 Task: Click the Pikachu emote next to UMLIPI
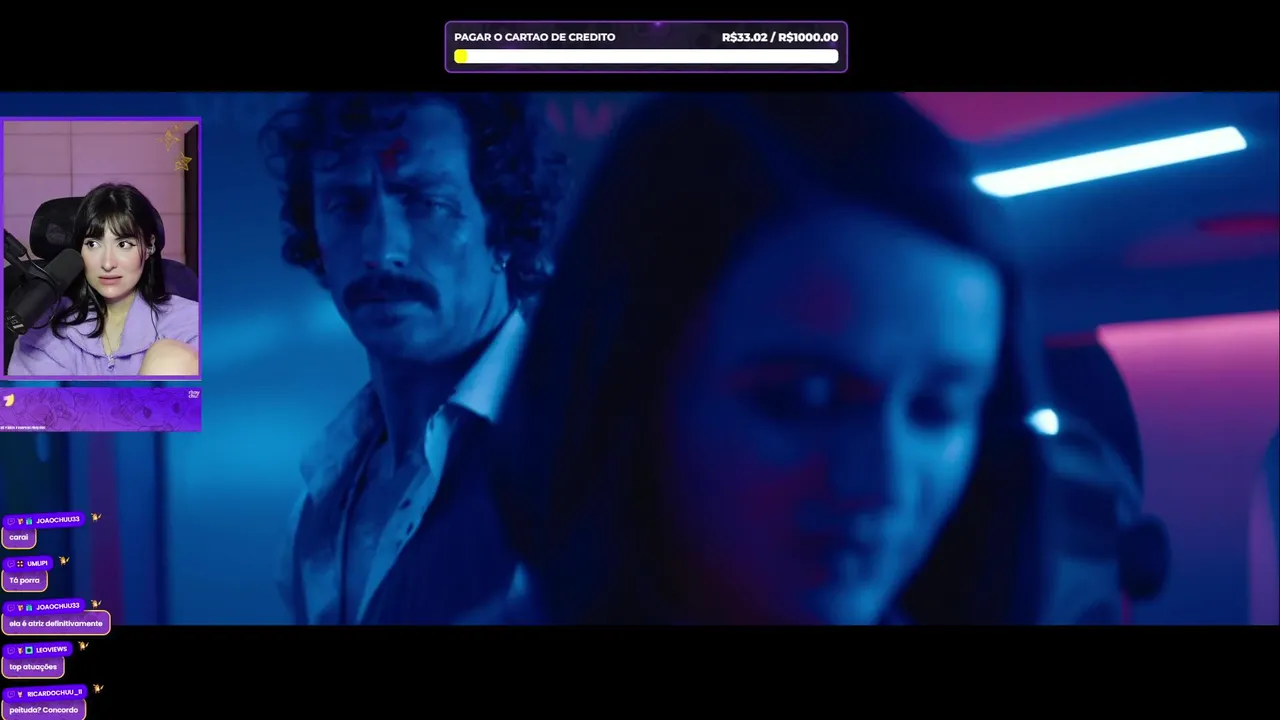point(64,560)
